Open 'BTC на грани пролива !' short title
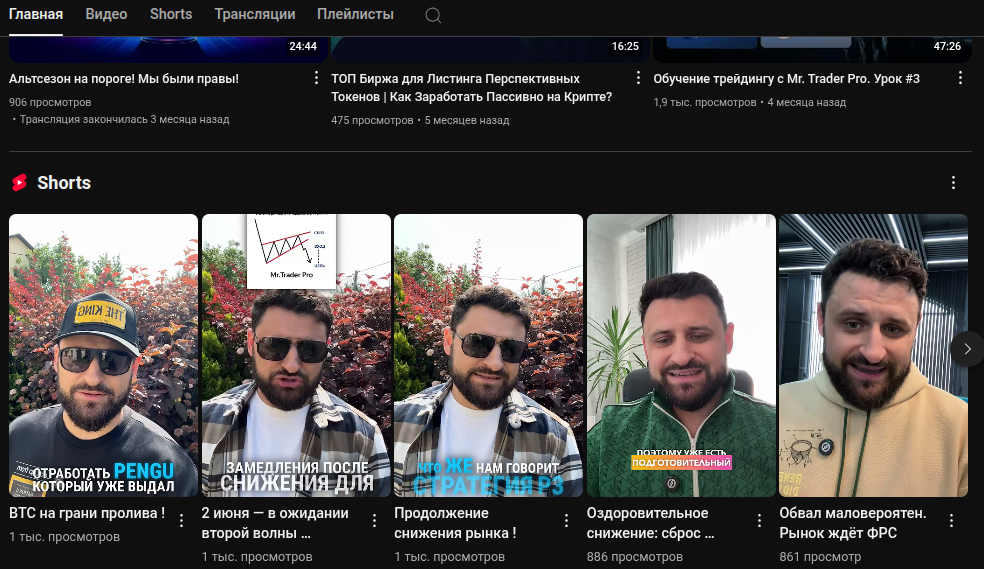This screenshot has height=569, width=984. point(87,513)
